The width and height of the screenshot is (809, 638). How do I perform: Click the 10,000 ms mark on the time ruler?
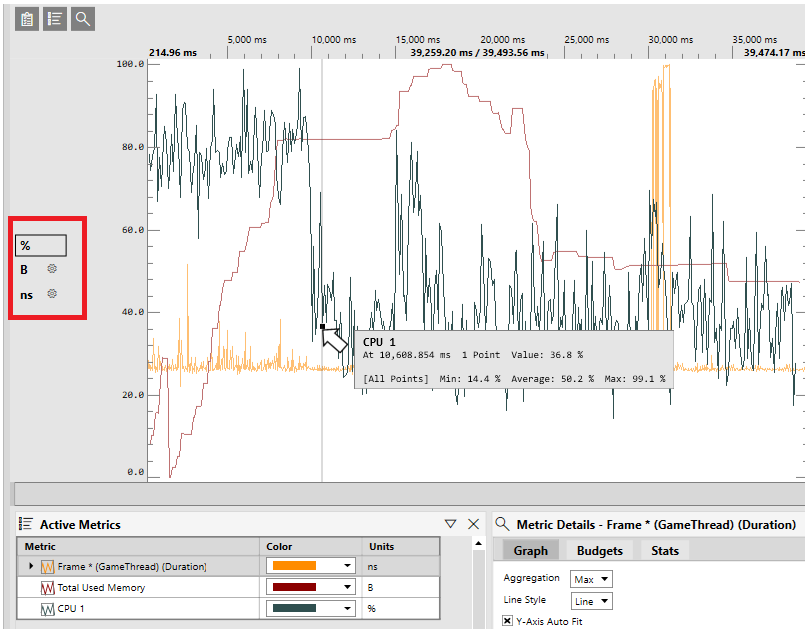pos(334,40)
